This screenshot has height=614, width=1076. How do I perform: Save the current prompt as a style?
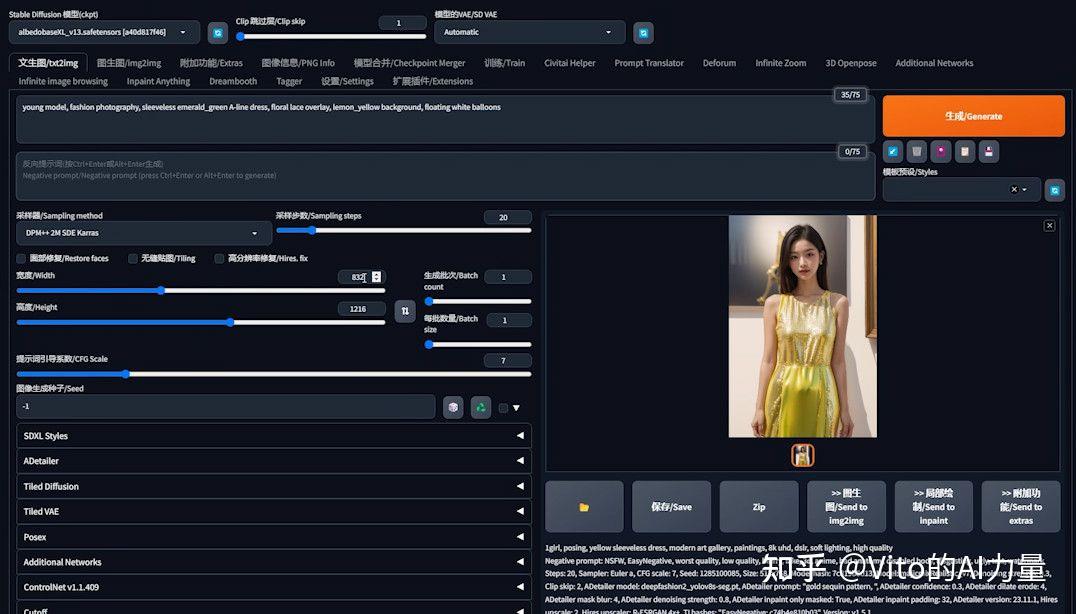click(x=989, y=151)
